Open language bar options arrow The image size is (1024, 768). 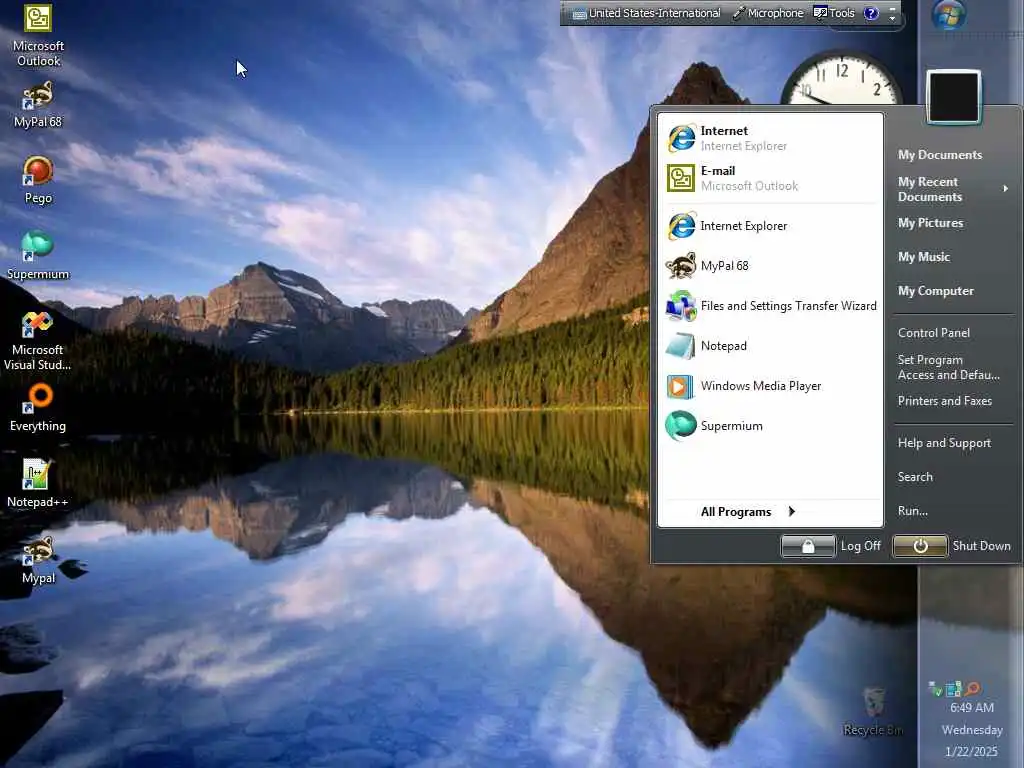click(x=892, y=18)
